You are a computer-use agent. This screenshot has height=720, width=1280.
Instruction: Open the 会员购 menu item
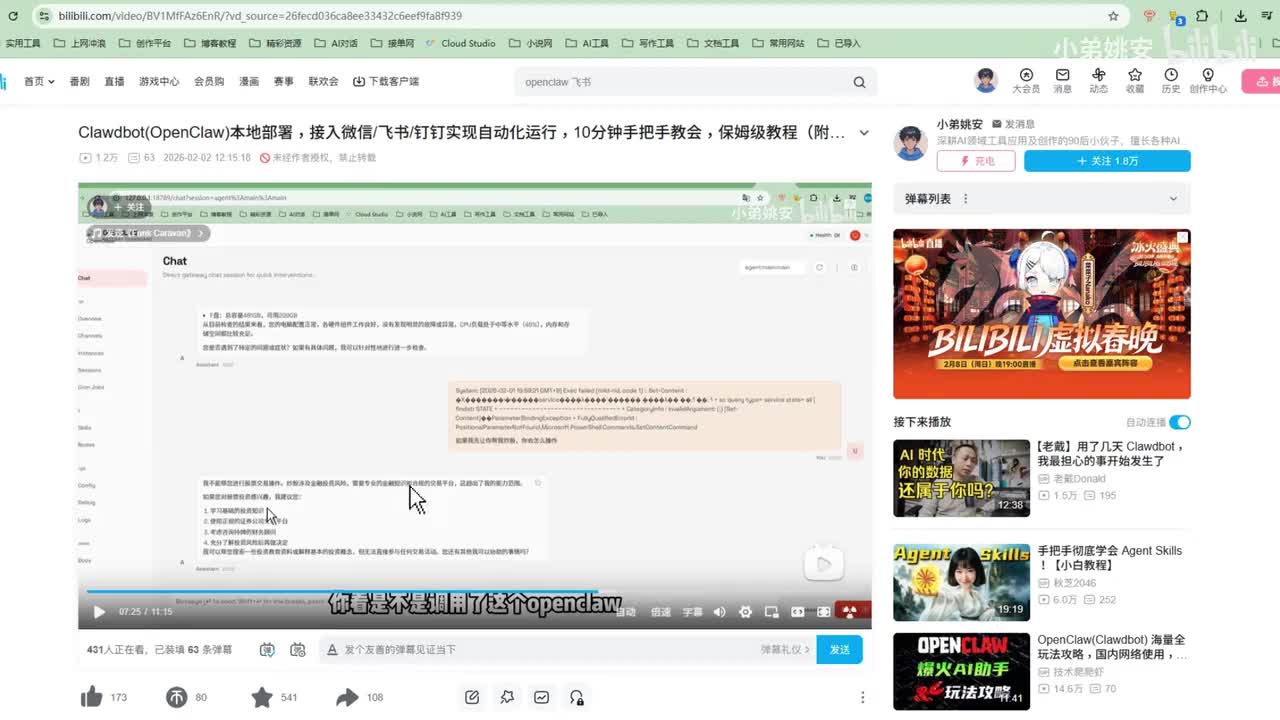pyautogui.click(x=209, y=81)
